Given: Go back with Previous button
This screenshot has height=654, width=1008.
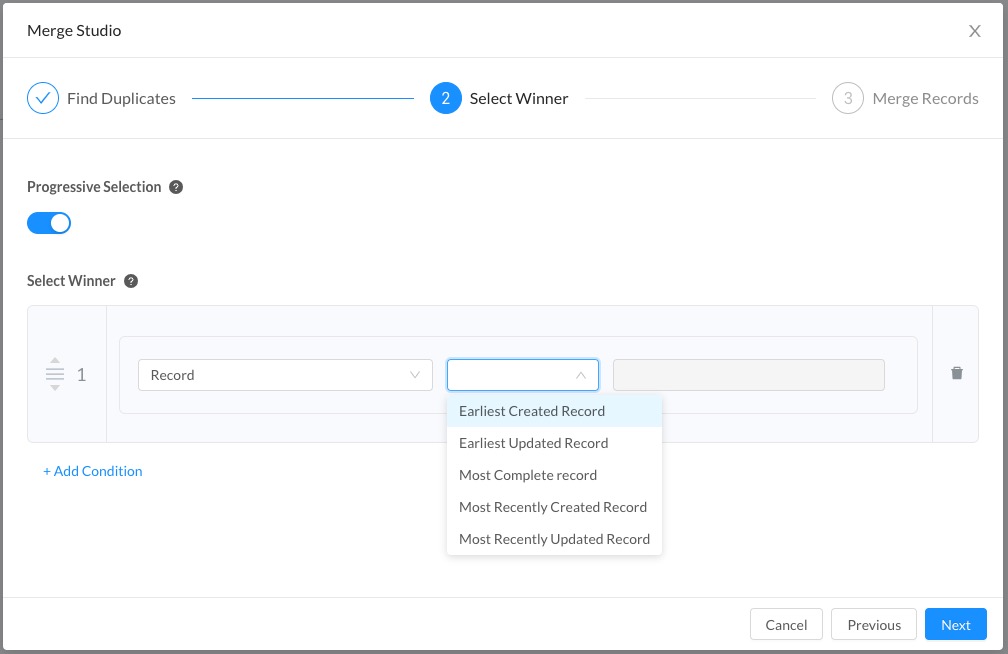Looking at the screenshot, I should point(874,624).
